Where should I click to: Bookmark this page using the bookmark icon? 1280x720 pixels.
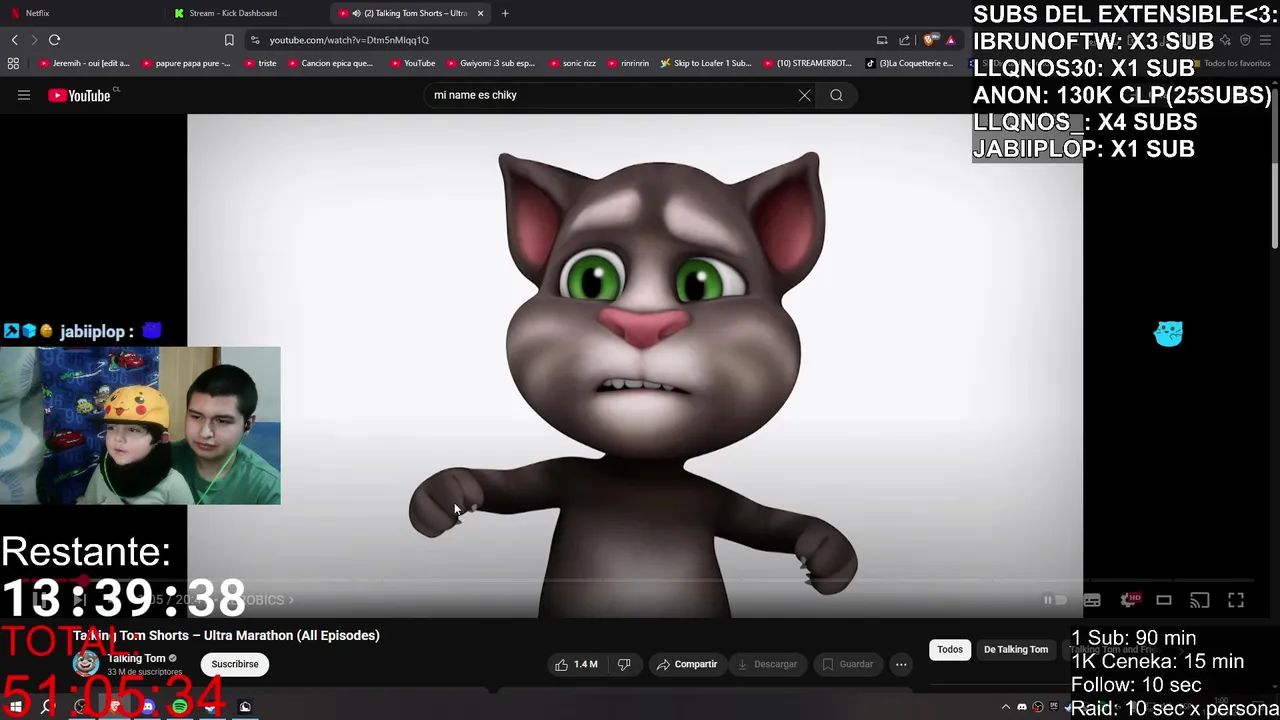click(229, 40)
